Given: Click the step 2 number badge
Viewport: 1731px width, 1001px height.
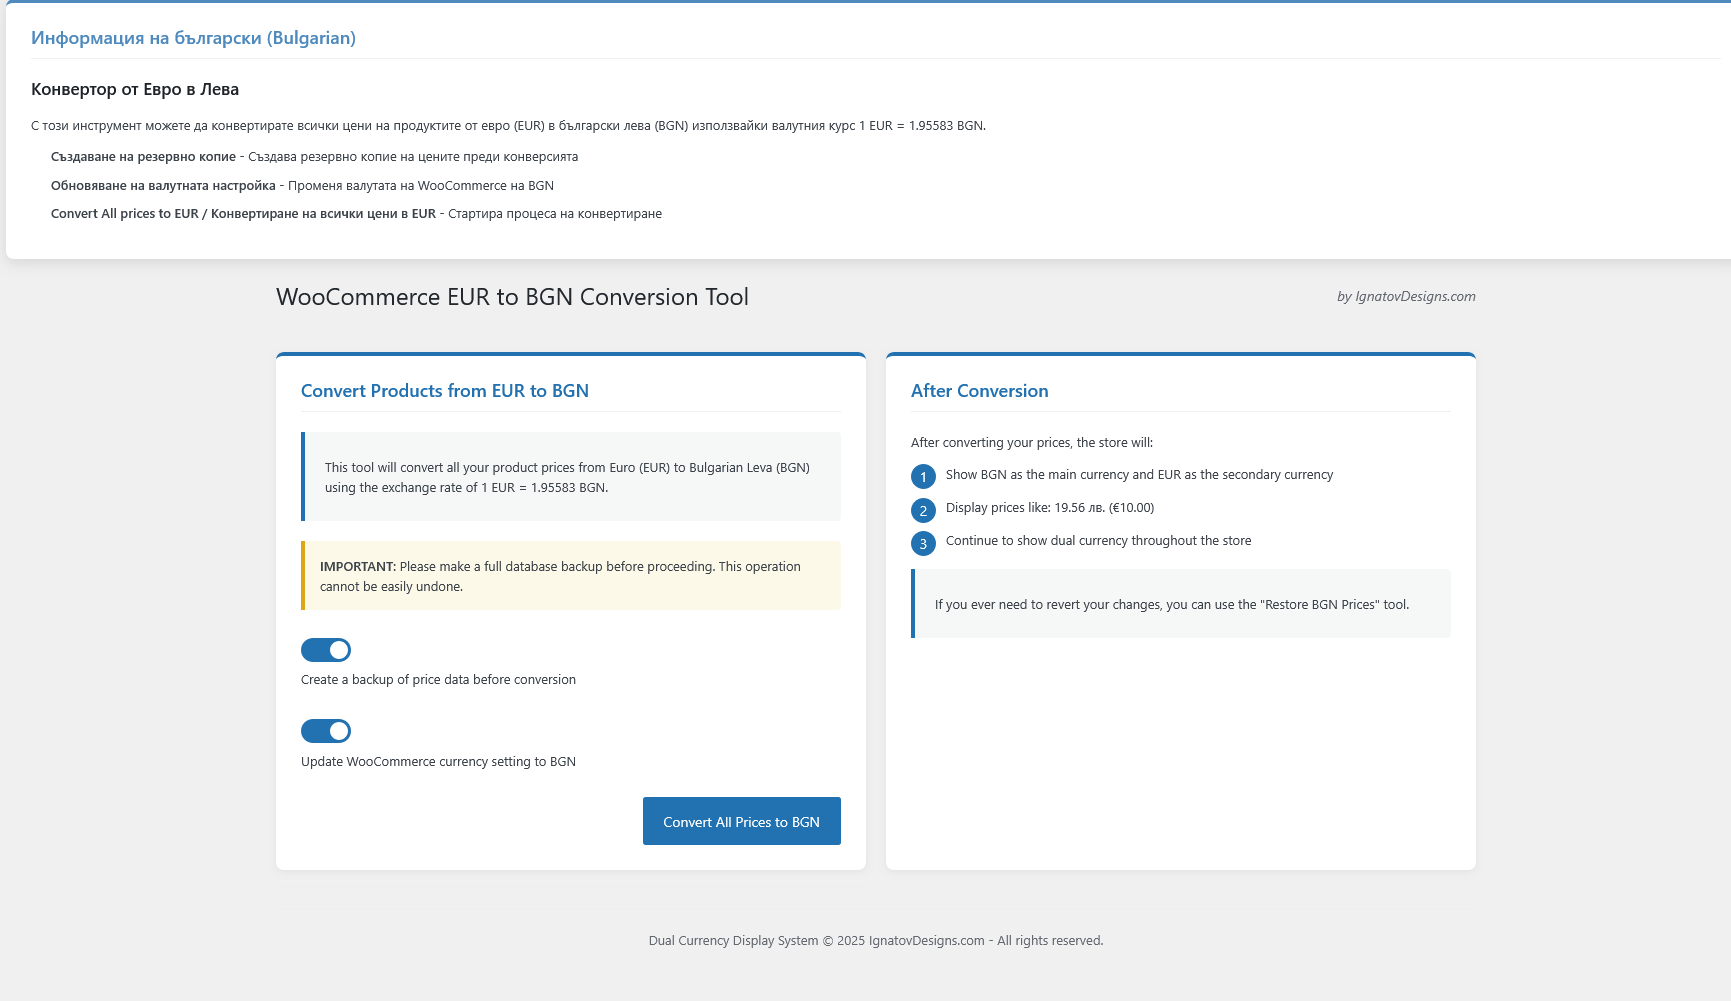Looking at the screenshot, I should [x=923, y=510].
